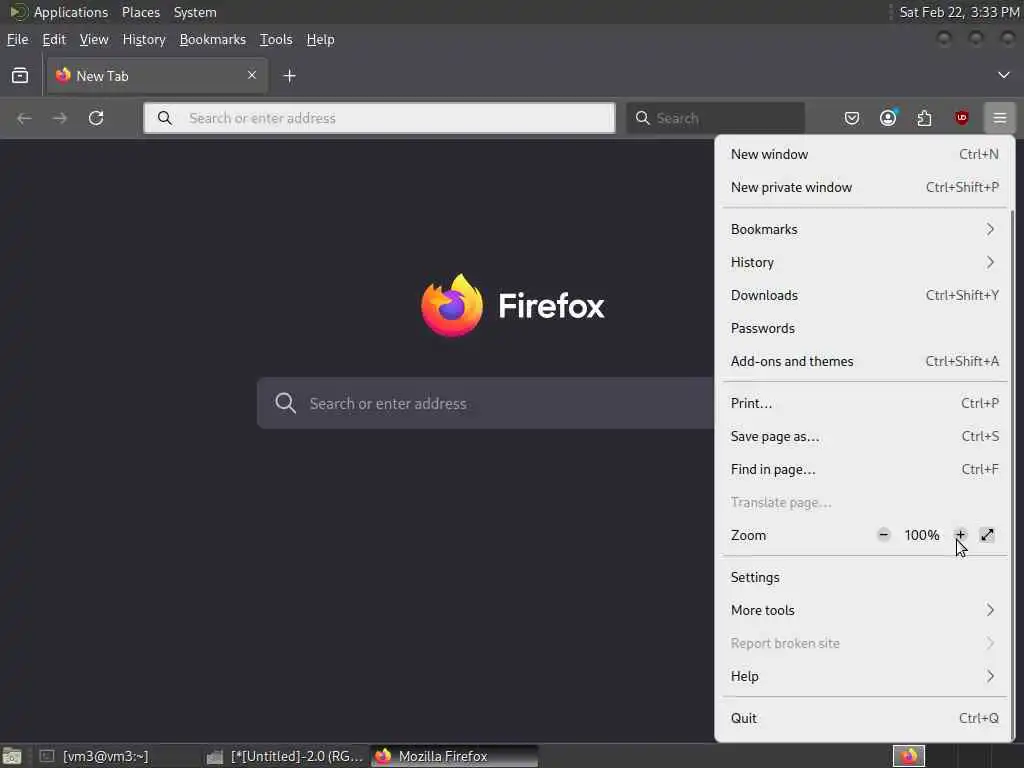Screen dimensions: 1024x768
Task: Click the List all tabs arrow
Action: 1004,75
